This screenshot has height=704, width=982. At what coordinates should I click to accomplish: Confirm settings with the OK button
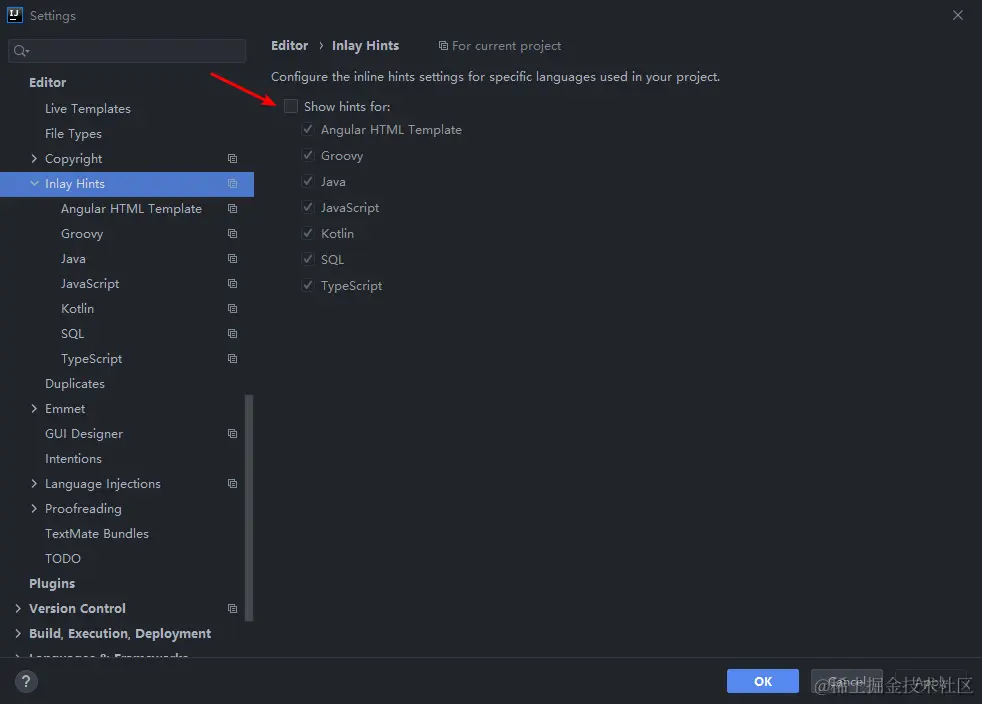(x=763, y=681)
